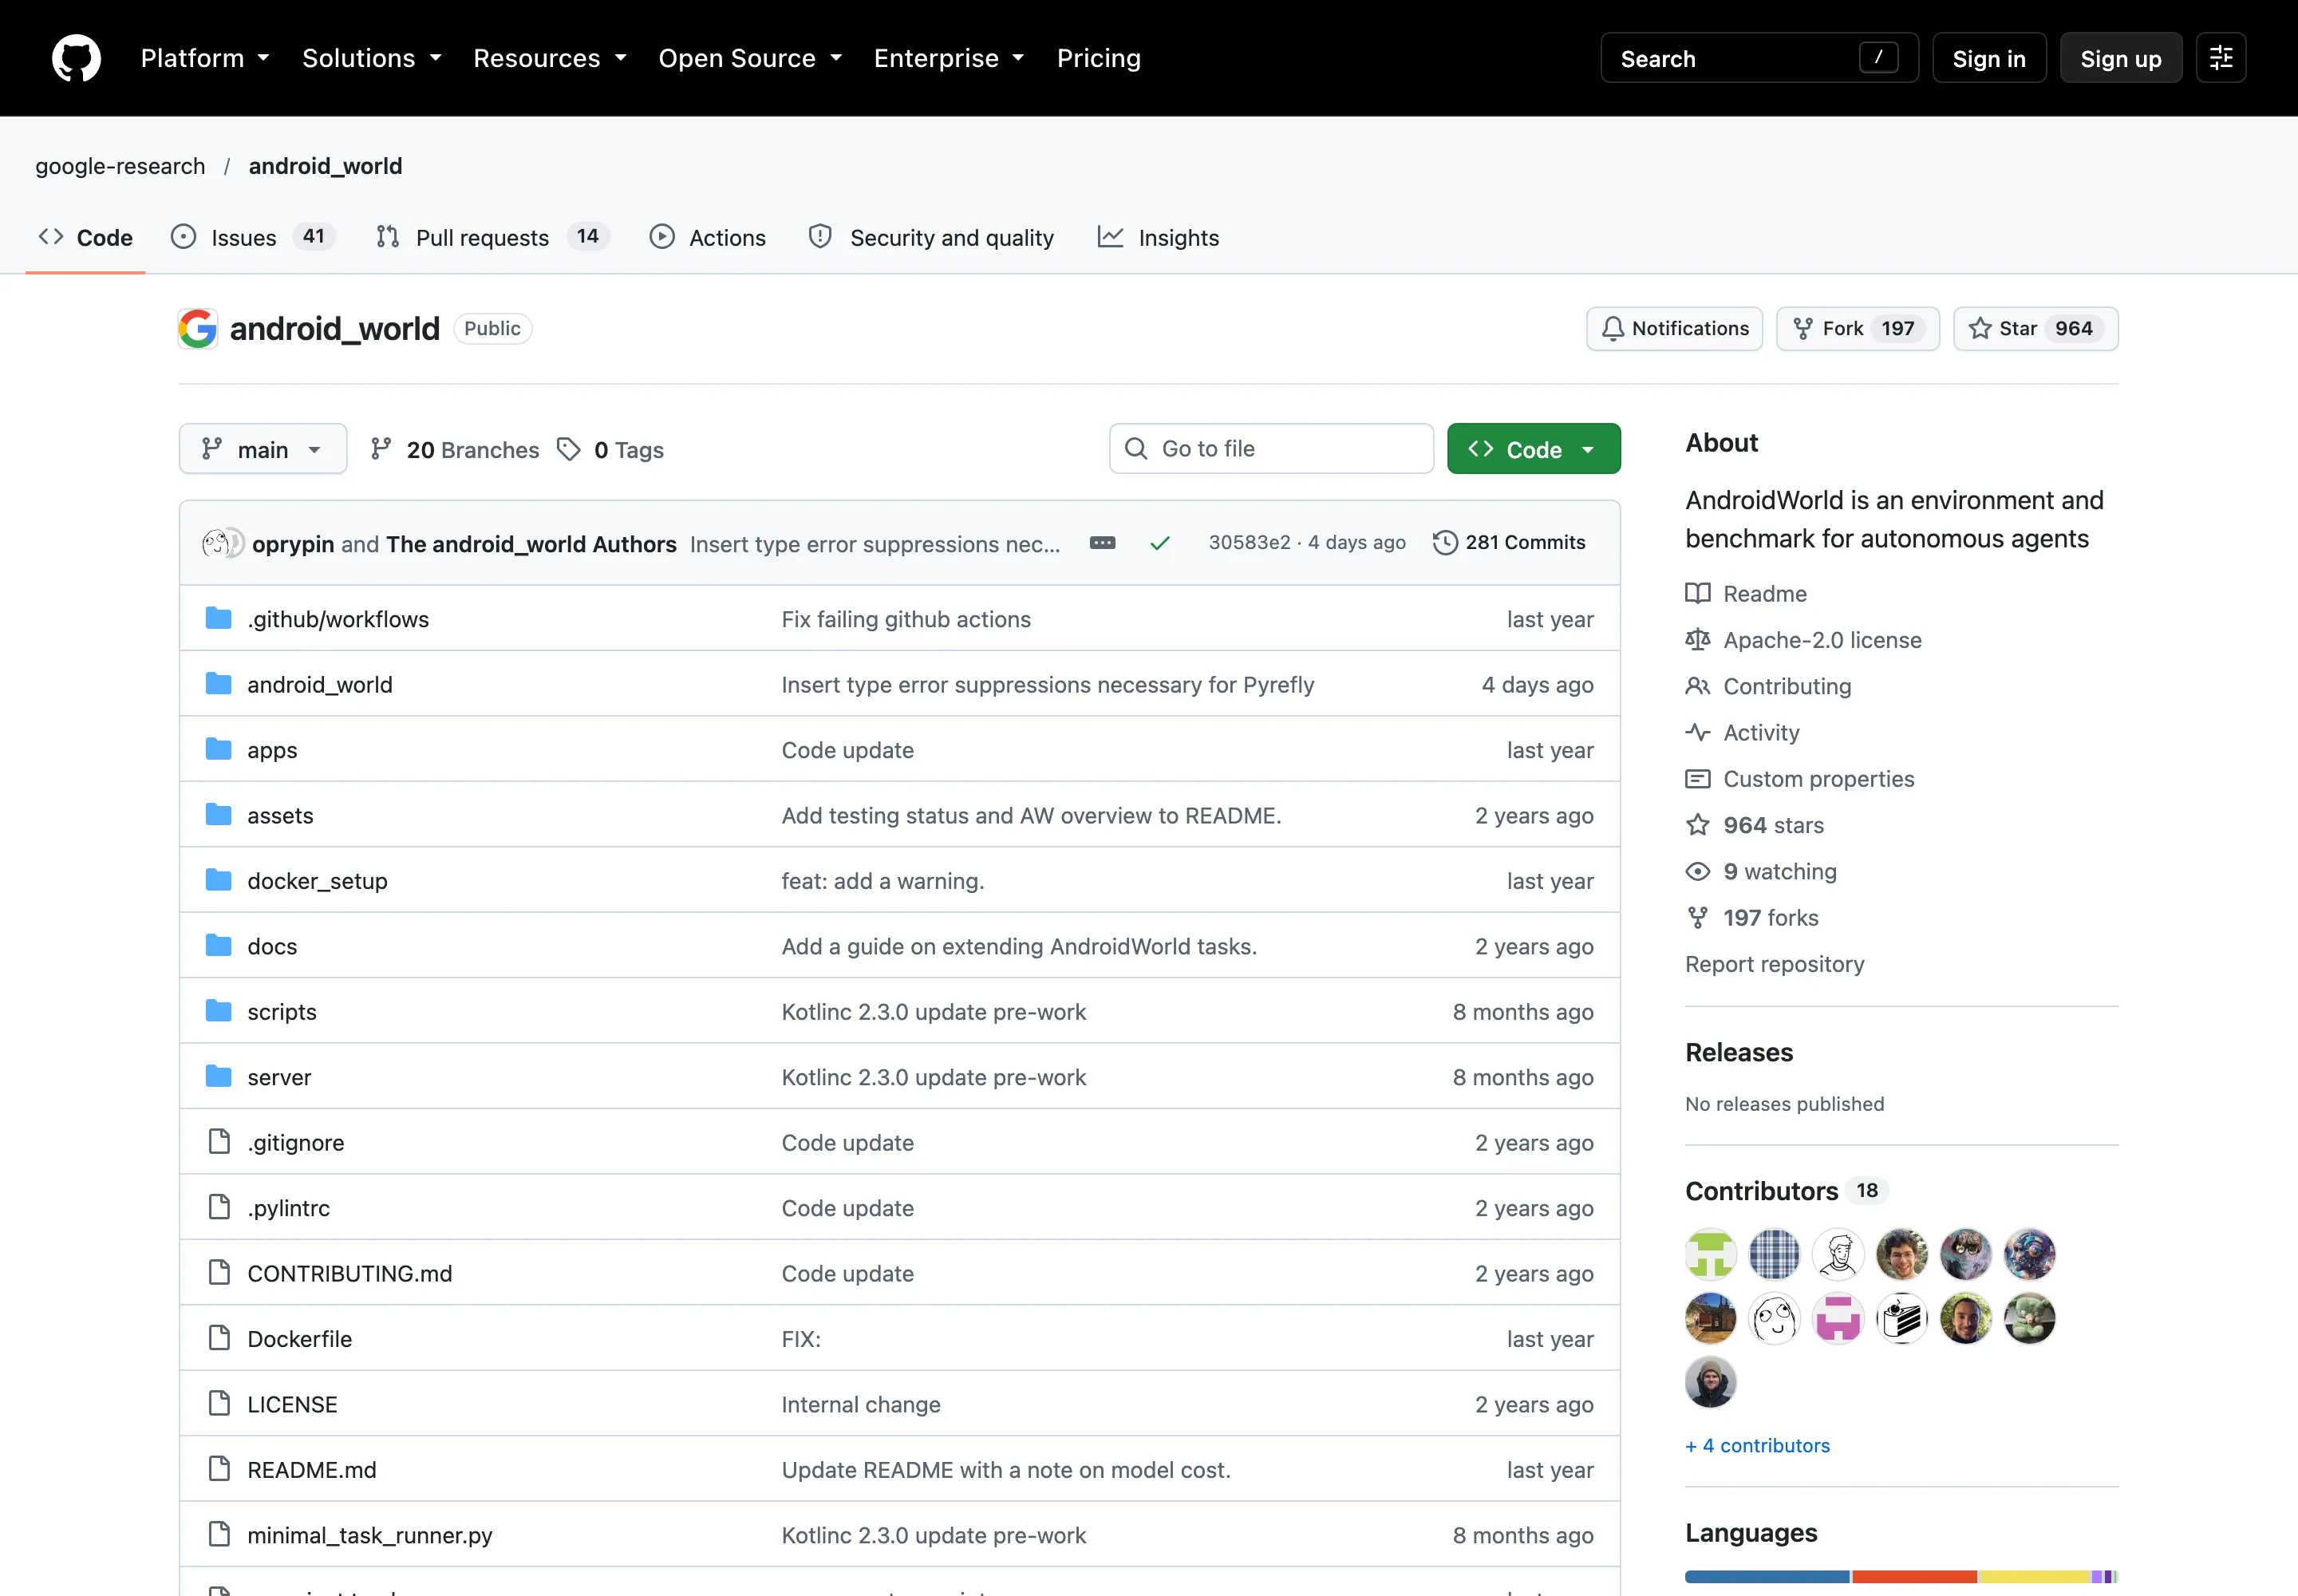This screenshot has width=2298, height=1596.
Task: Expand the commit message ellipsis icon
Action: 1102,543
